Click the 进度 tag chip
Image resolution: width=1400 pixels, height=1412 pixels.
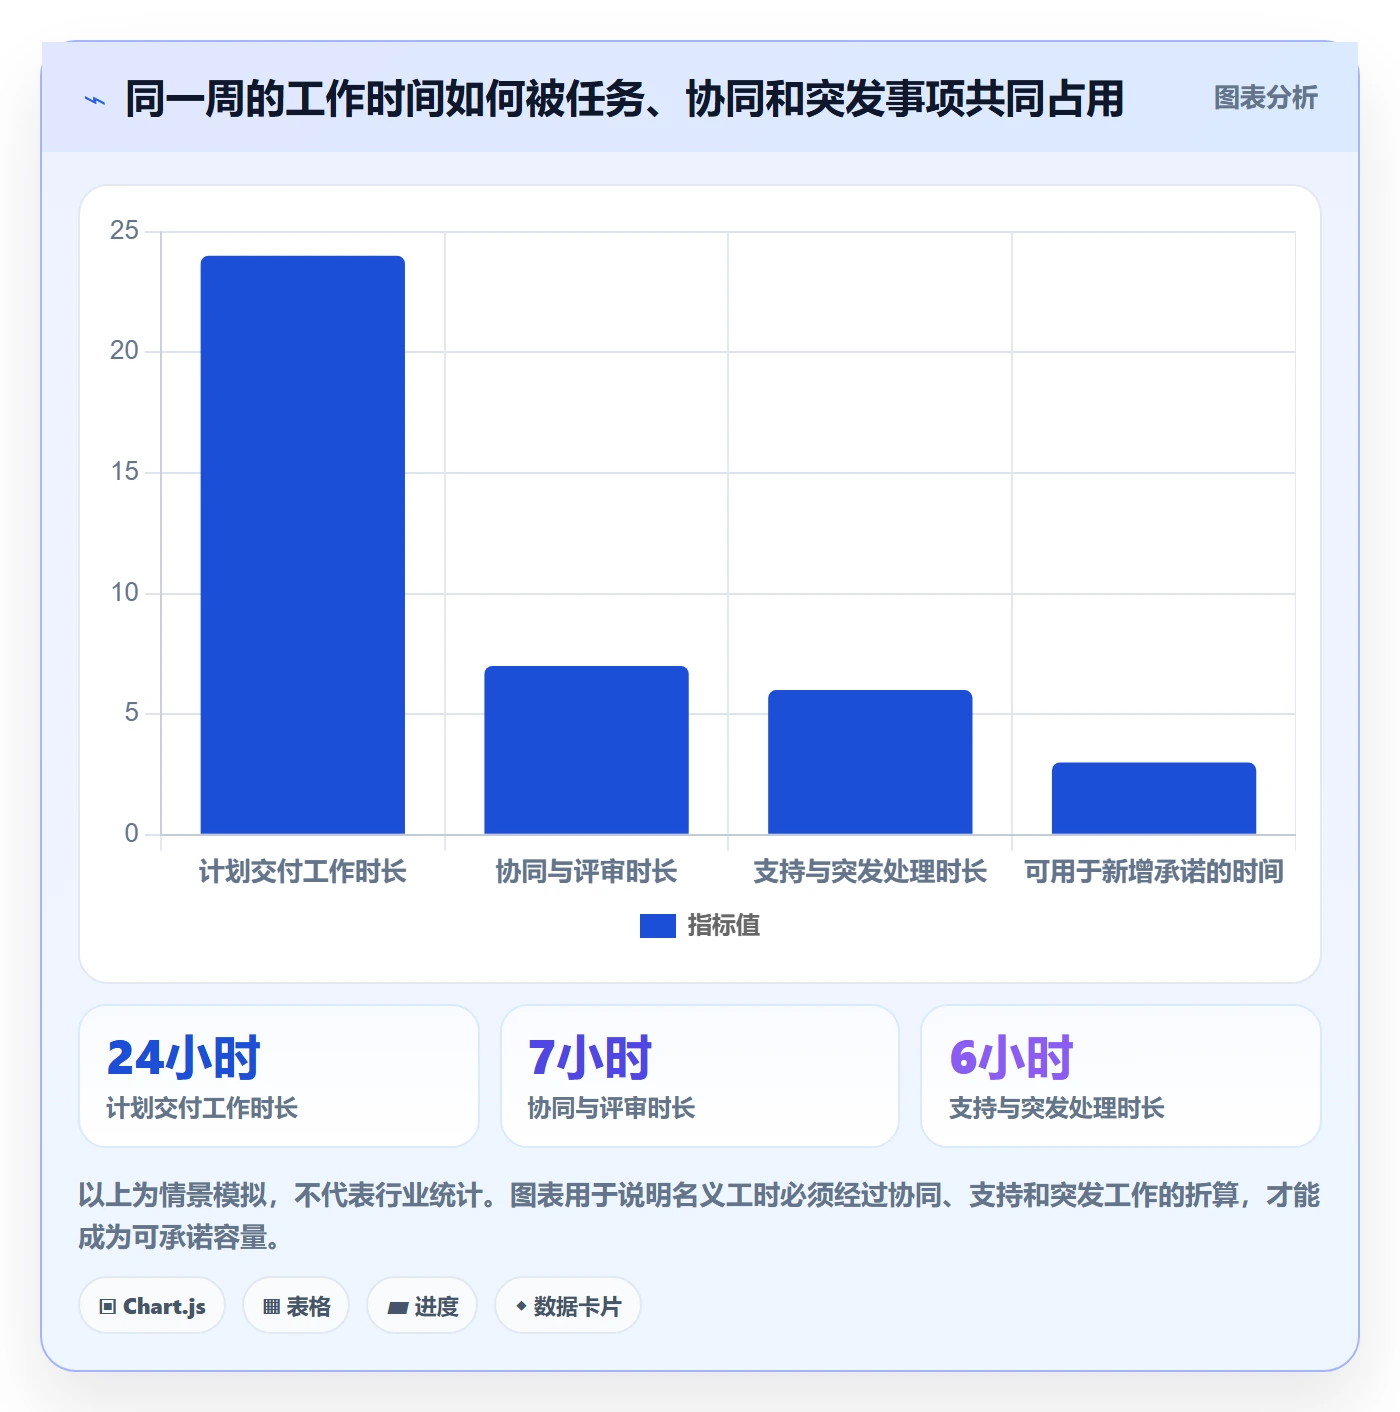click(422, 1306)
